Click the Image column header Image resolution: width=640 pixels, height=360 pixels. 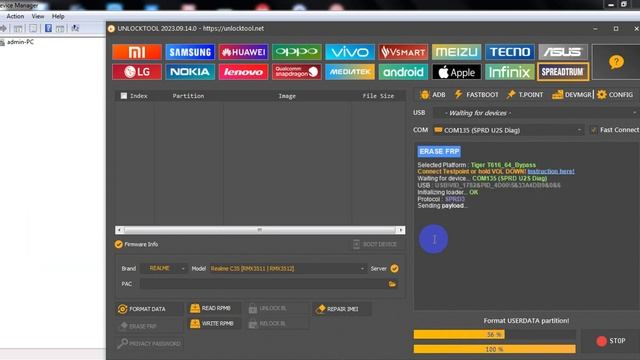[287, 96]
